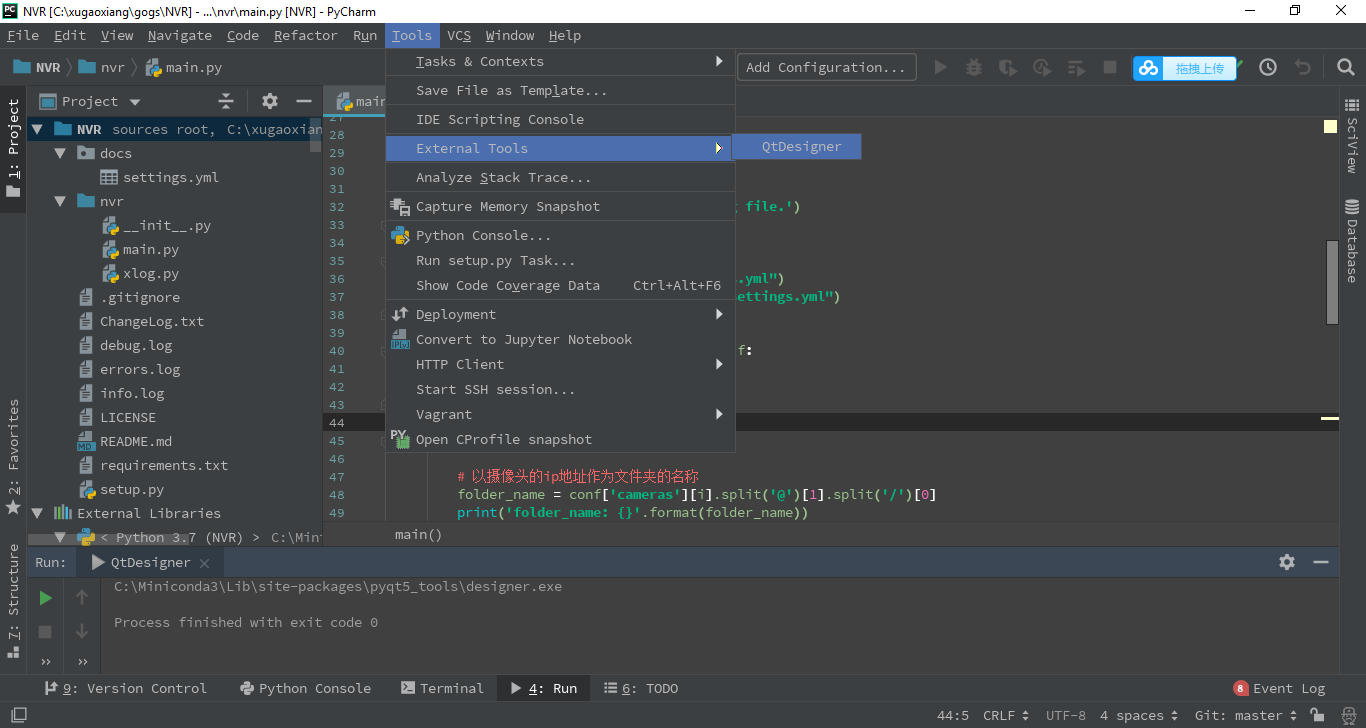The width and height of the screenshot is (1366, 728).
Task: Open 4 spaces indent dropdown
Action: (1139, 715)
